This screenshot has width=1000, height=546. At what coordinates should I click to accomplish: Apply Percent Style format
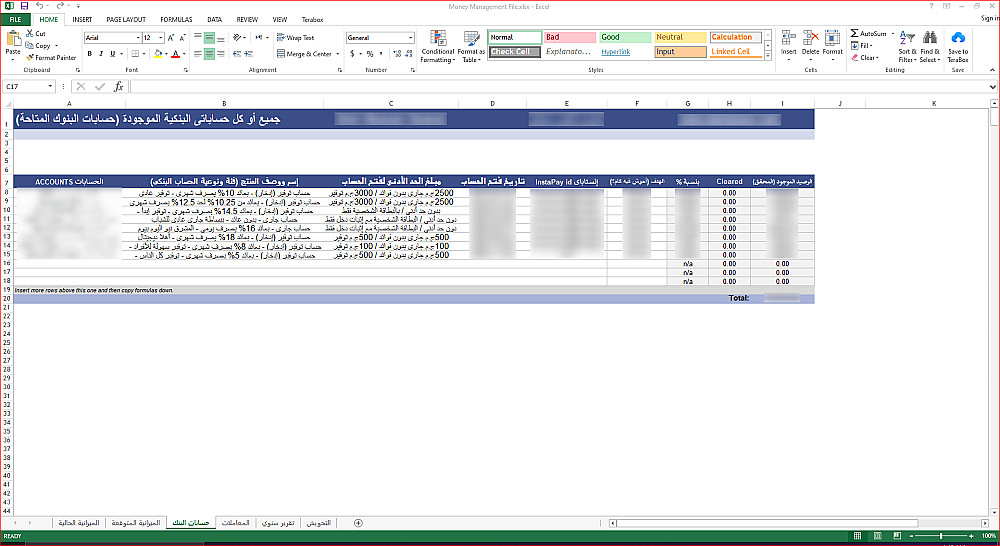tap(370, 54)
